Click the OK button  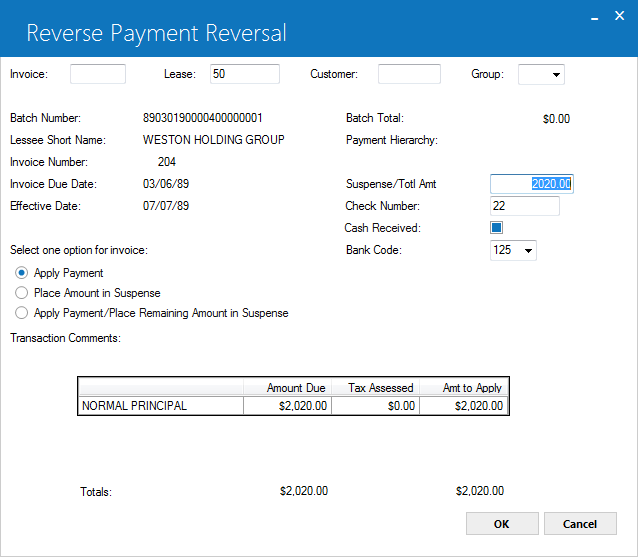pyautogui.click(x=502, y=524)
